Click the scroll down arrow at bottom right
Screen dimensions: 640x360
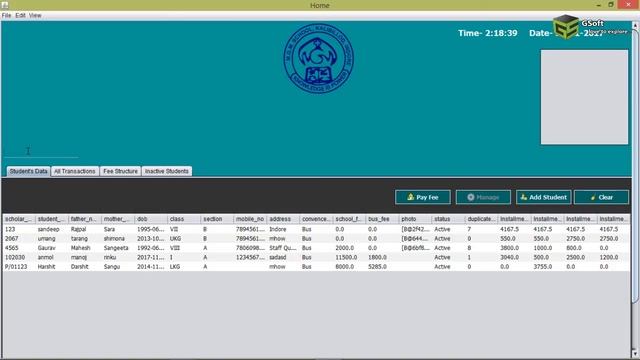pos(635,353)
